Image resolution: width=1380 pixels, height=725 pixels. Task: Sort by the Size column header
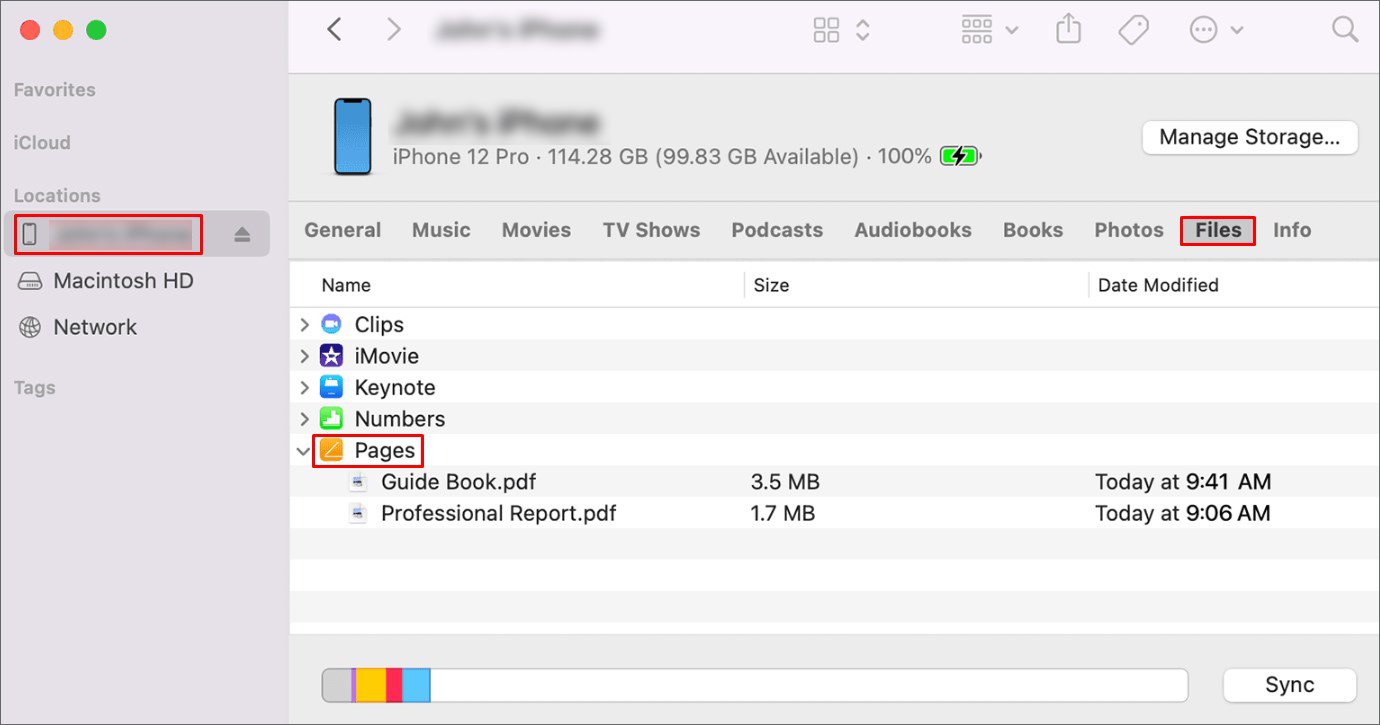click(x=771, y=285)
